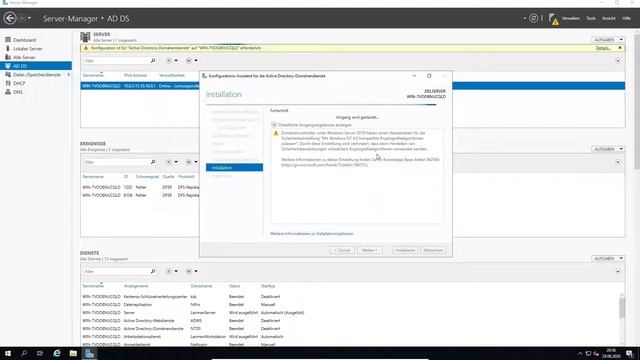Click the warning icon in yellow notification bar
Viewport: 640px width, 360px height.
pyautogui.click(x=86, y=48)
